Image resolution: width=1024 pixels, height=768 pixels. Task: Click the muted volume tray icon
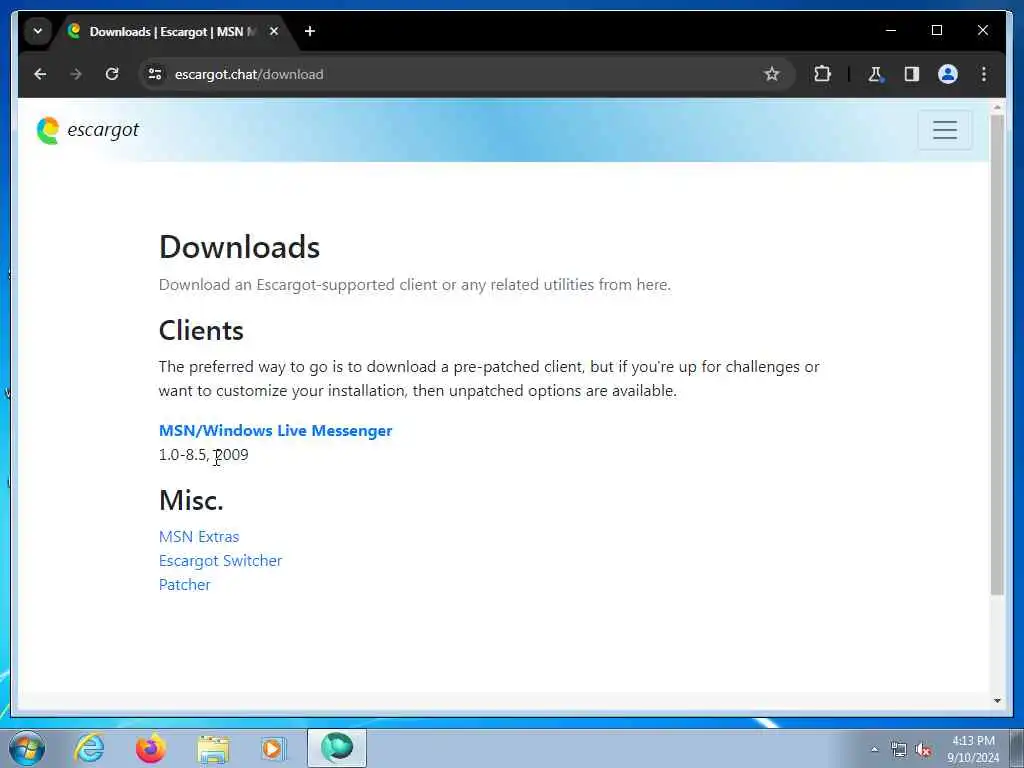[x=923, y=750]
